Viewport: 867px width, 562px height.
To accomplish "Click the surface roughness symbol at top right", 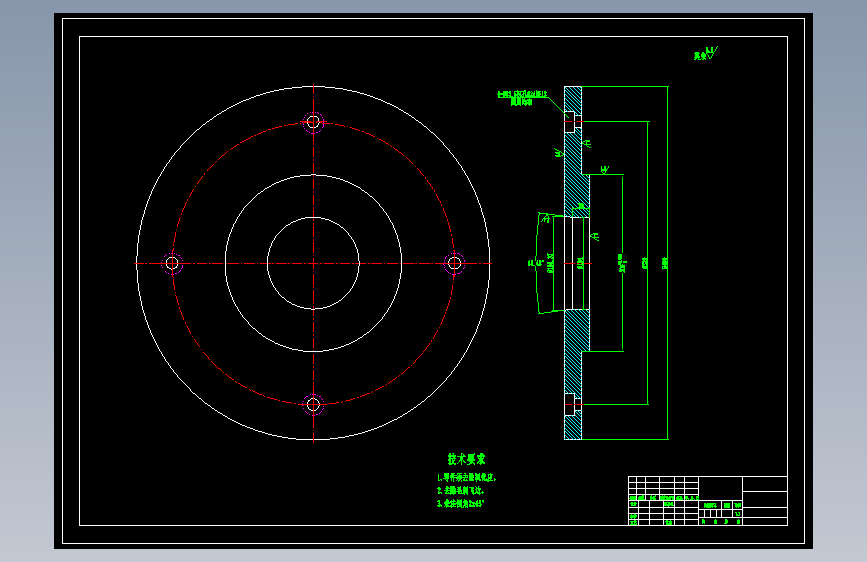I will (706, 54).
